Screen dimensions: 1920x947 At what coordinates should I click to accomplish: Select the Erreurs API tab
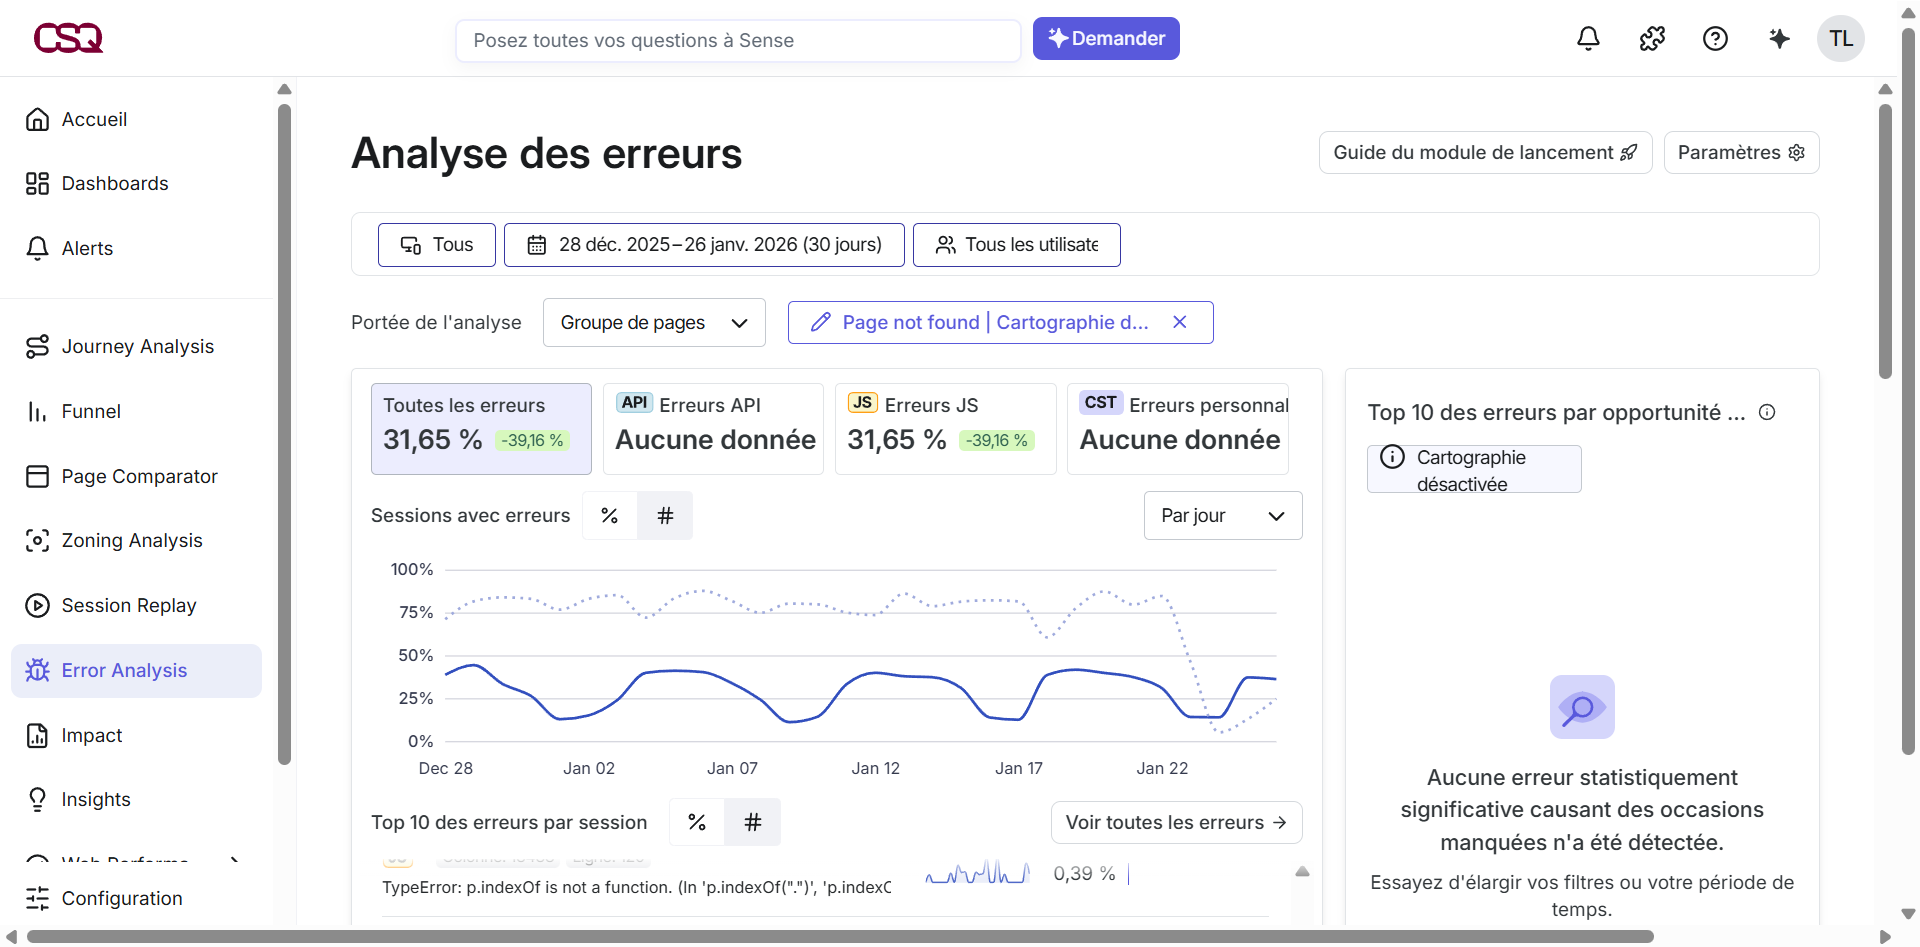click(712, 428)
